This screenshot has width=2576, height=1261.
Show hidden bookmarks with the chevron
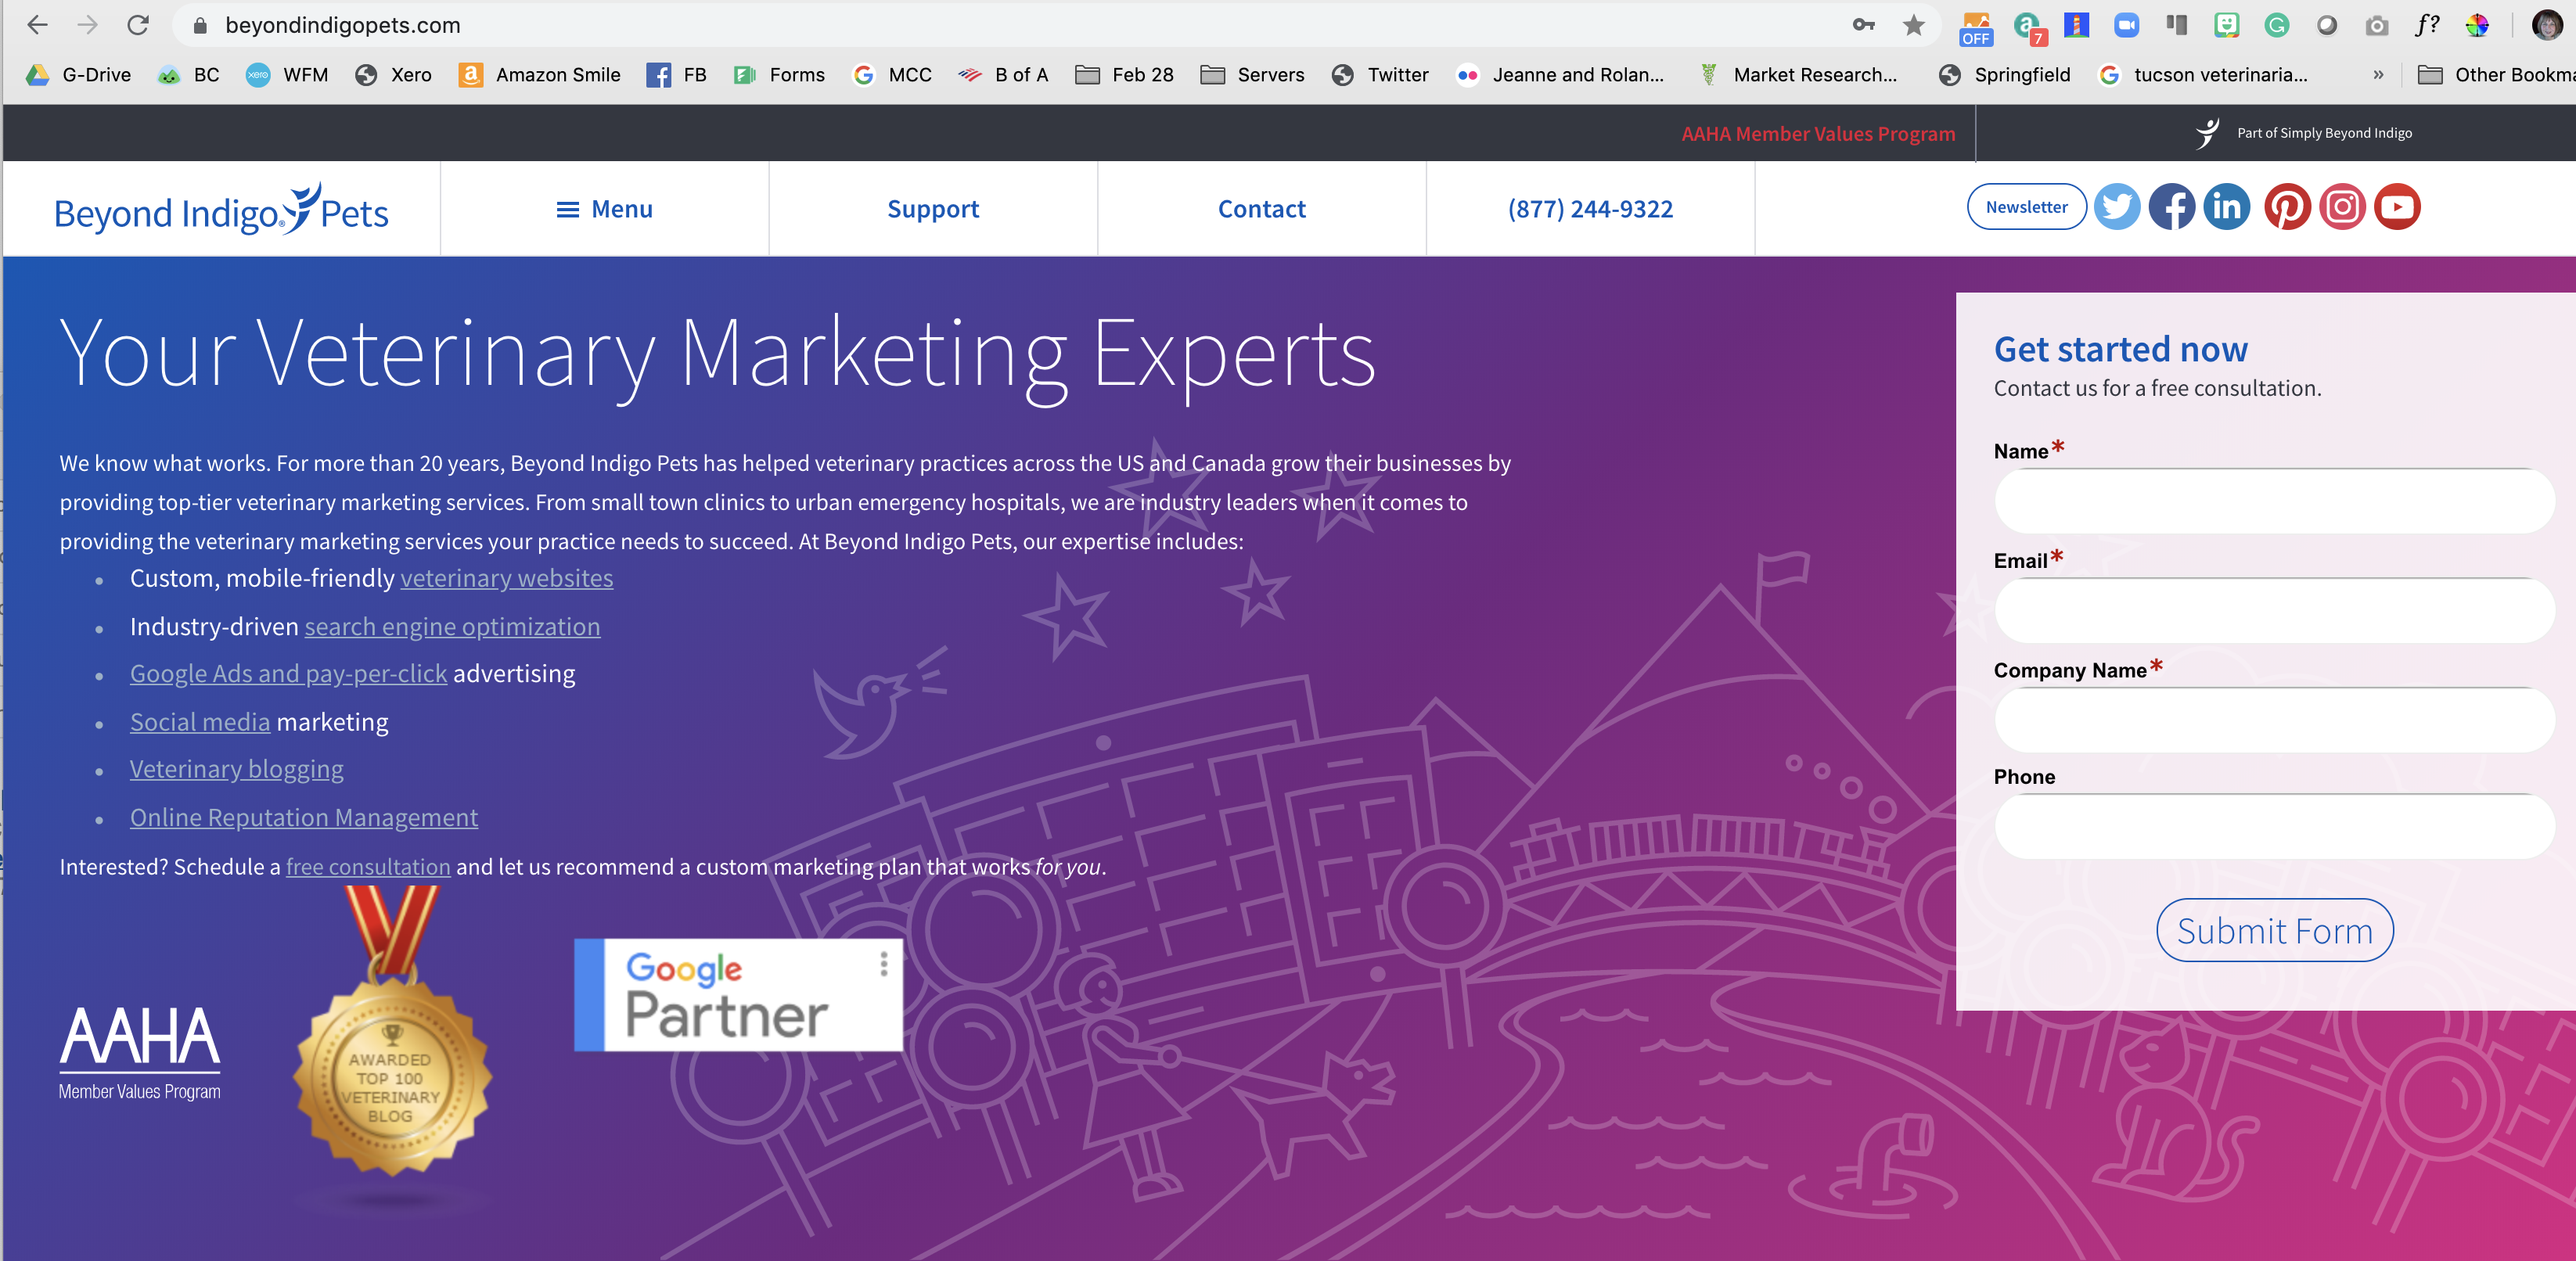pos(2378,75)
